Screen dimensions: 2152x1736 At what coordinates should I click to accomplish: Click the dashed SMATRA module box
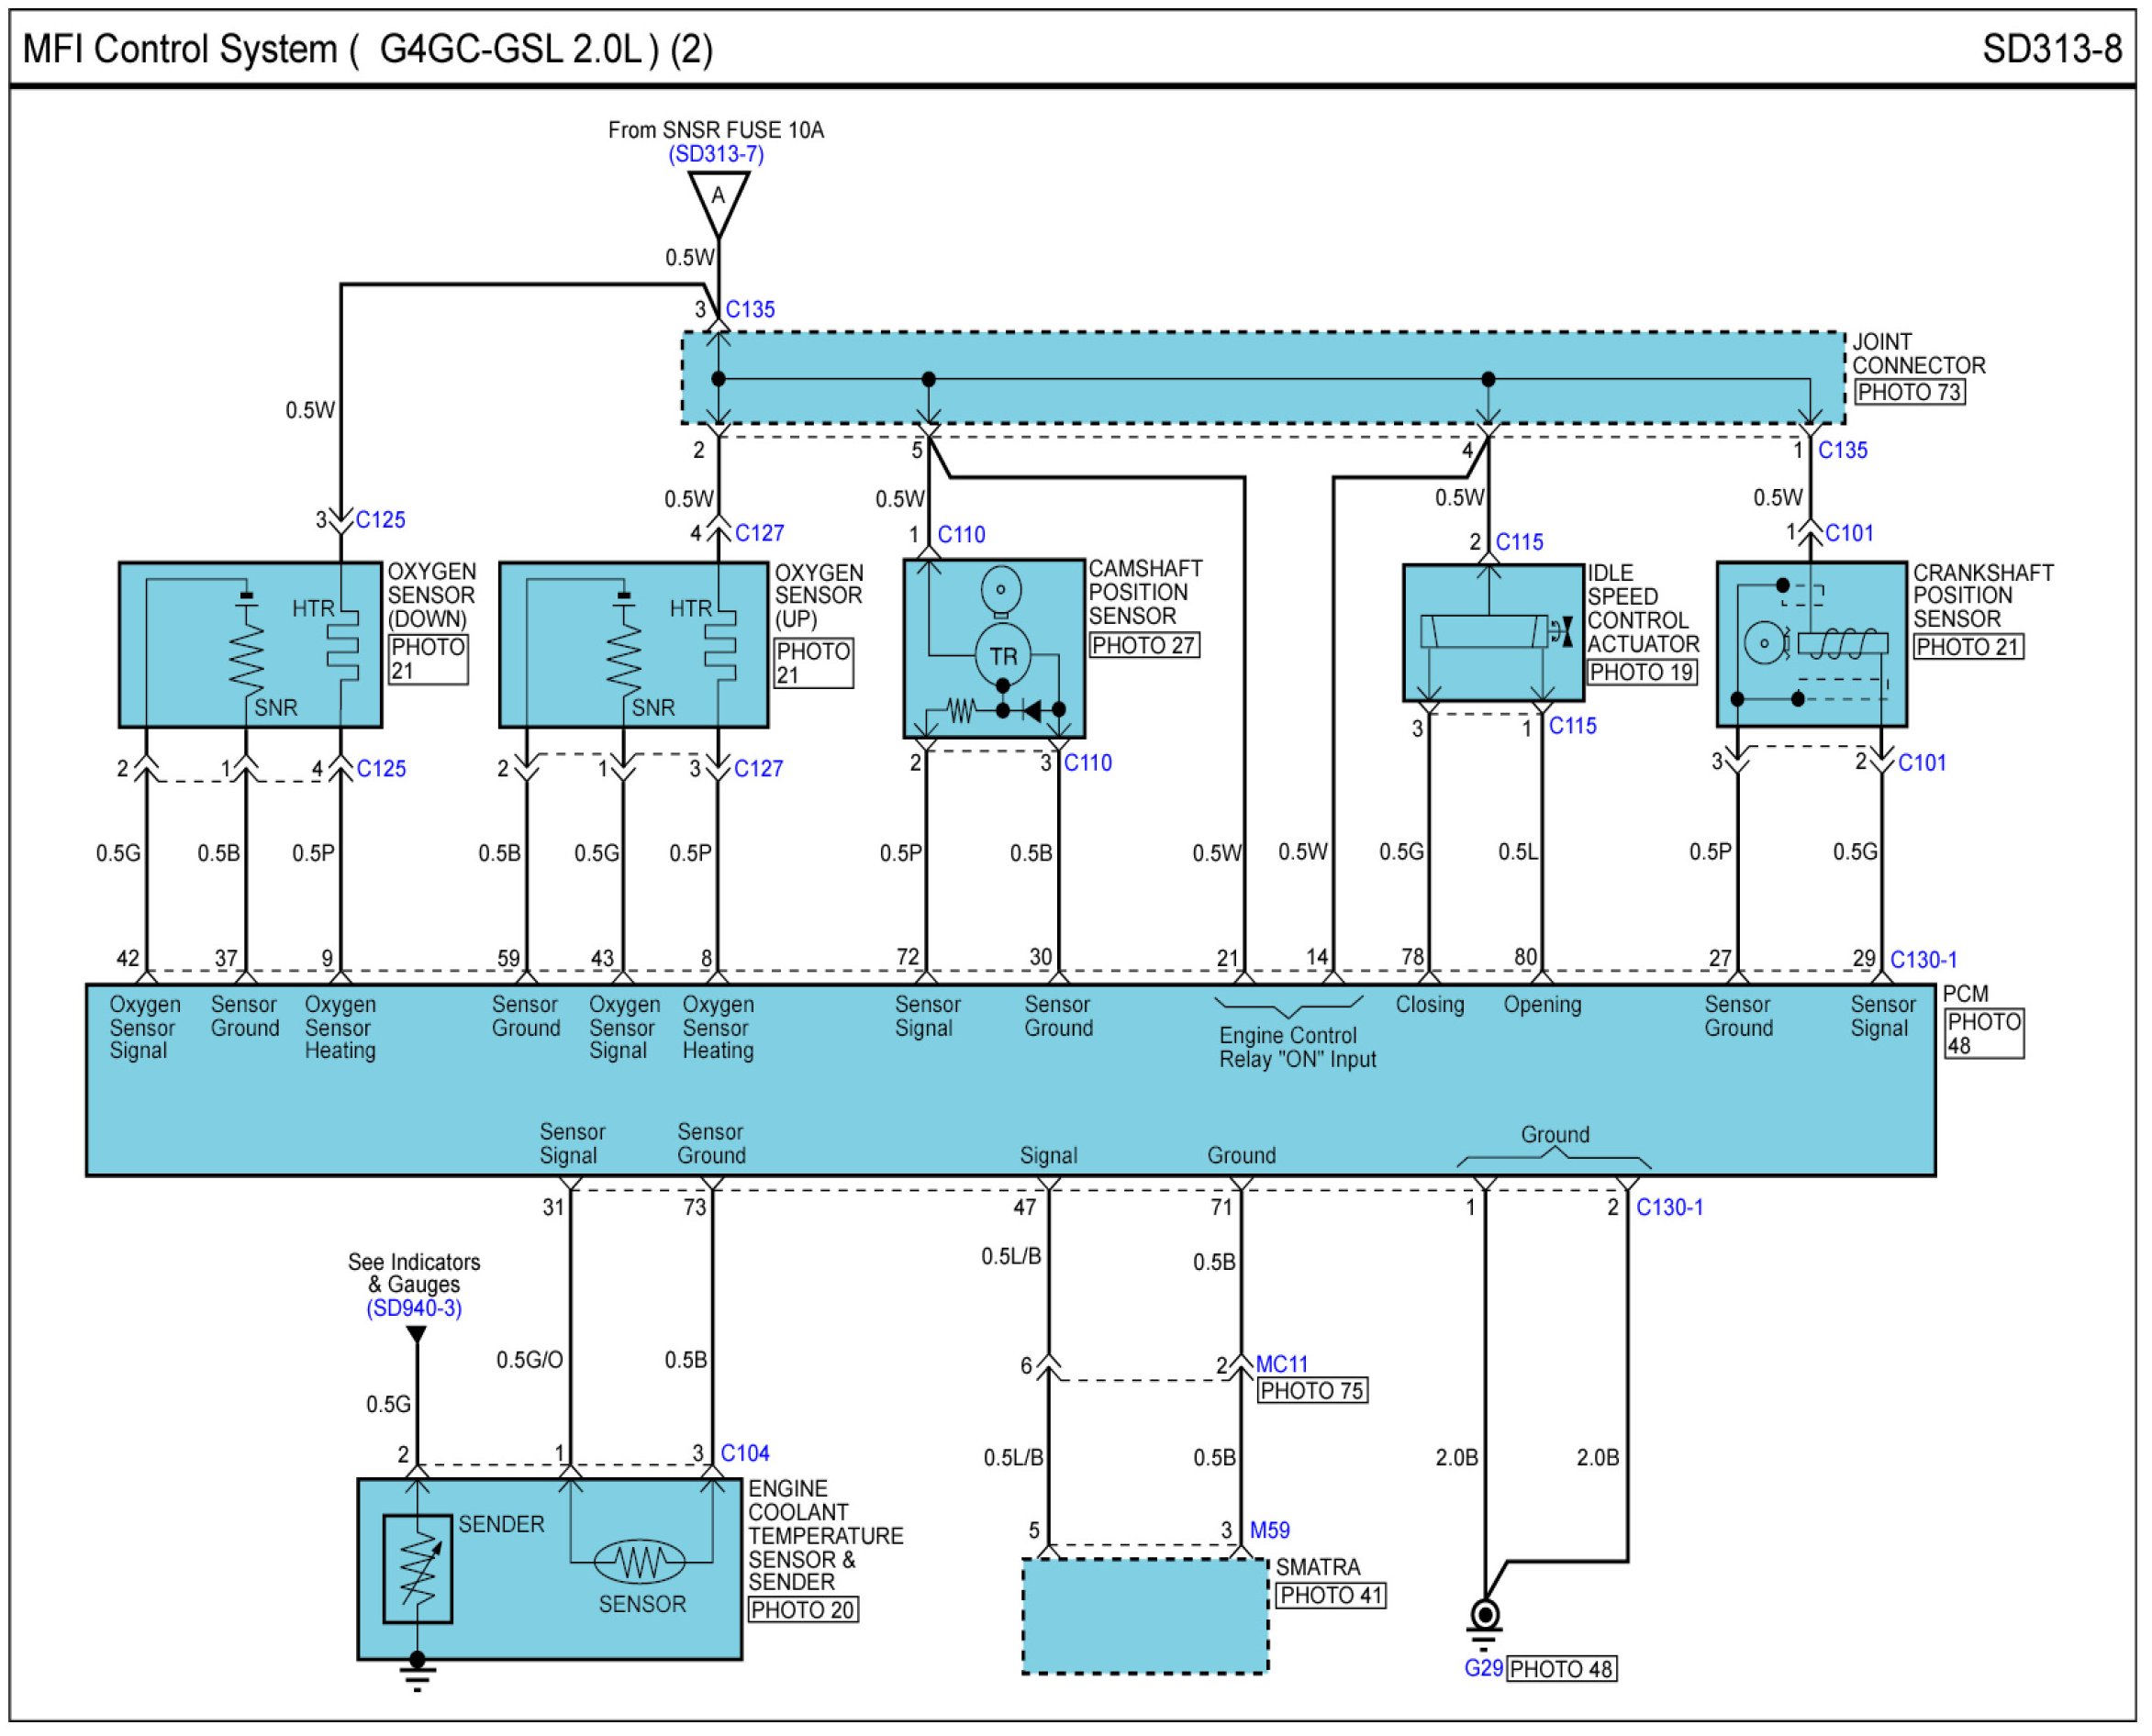click(x=1145, y=1616)
